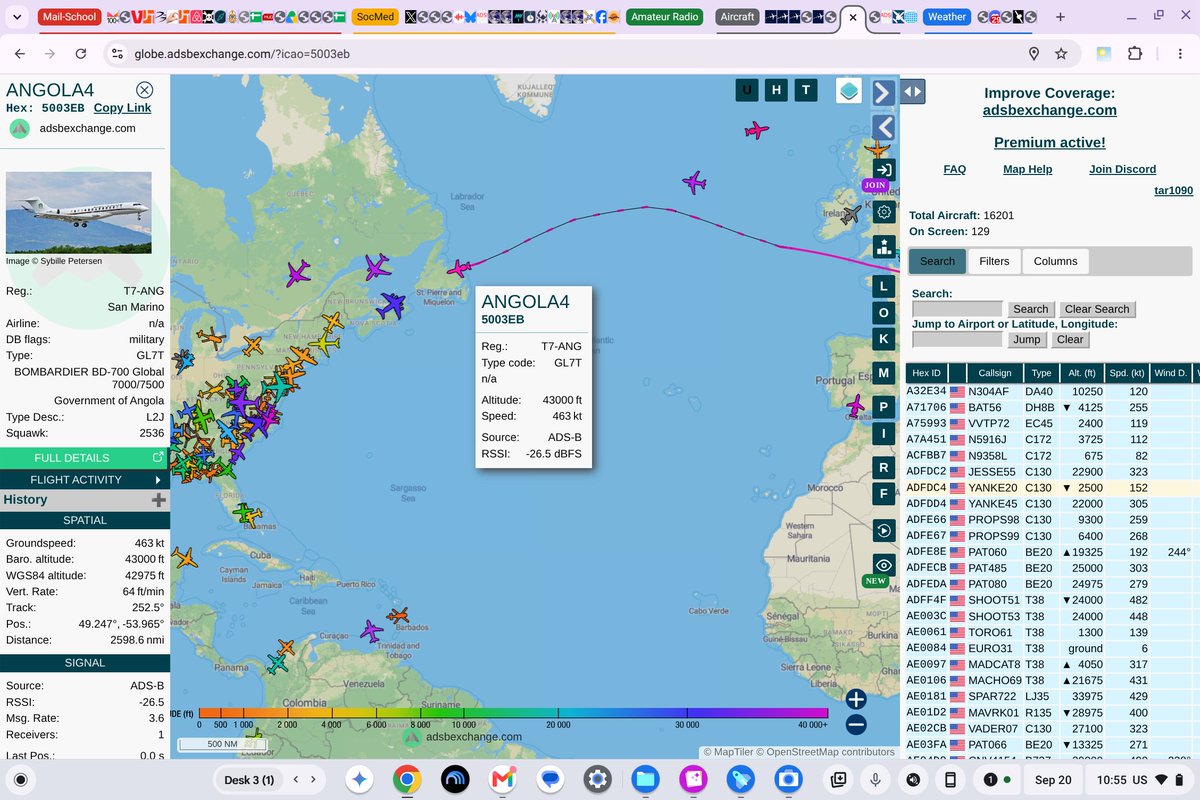Viewport: 1200px width, 800px height.
Task: Switch to the Filters tab
Action: point(994,261)
